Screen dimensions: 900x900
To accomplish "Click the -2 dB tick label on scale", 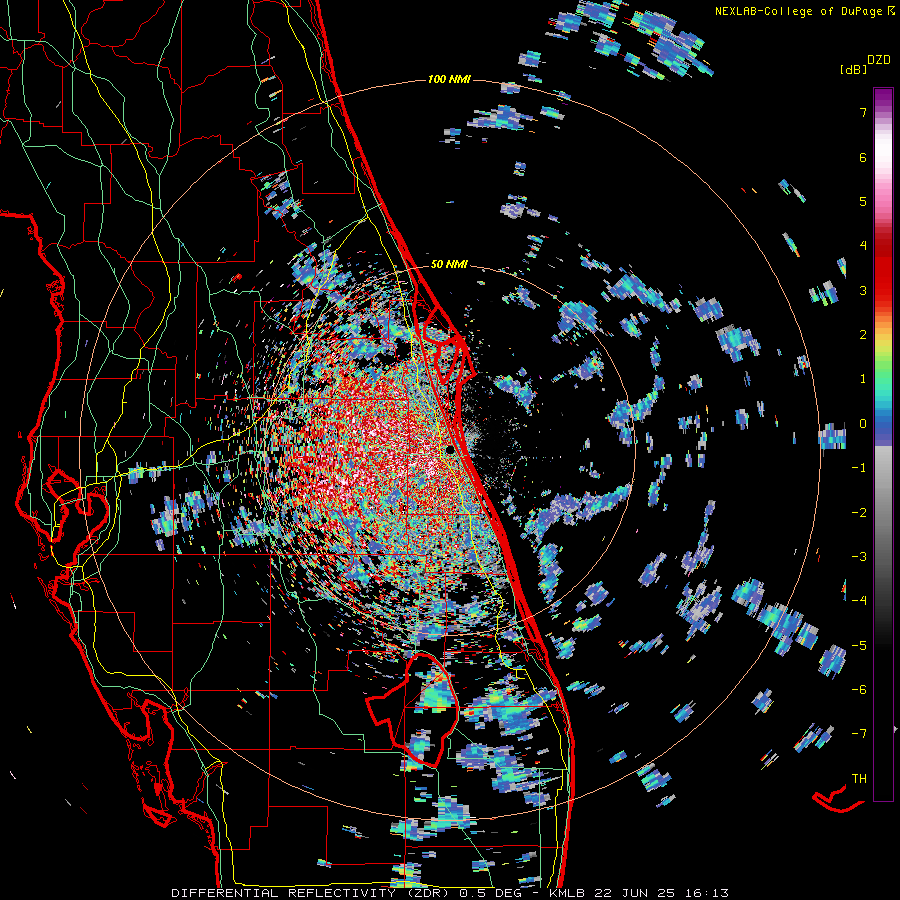I will tap(859, 513).
